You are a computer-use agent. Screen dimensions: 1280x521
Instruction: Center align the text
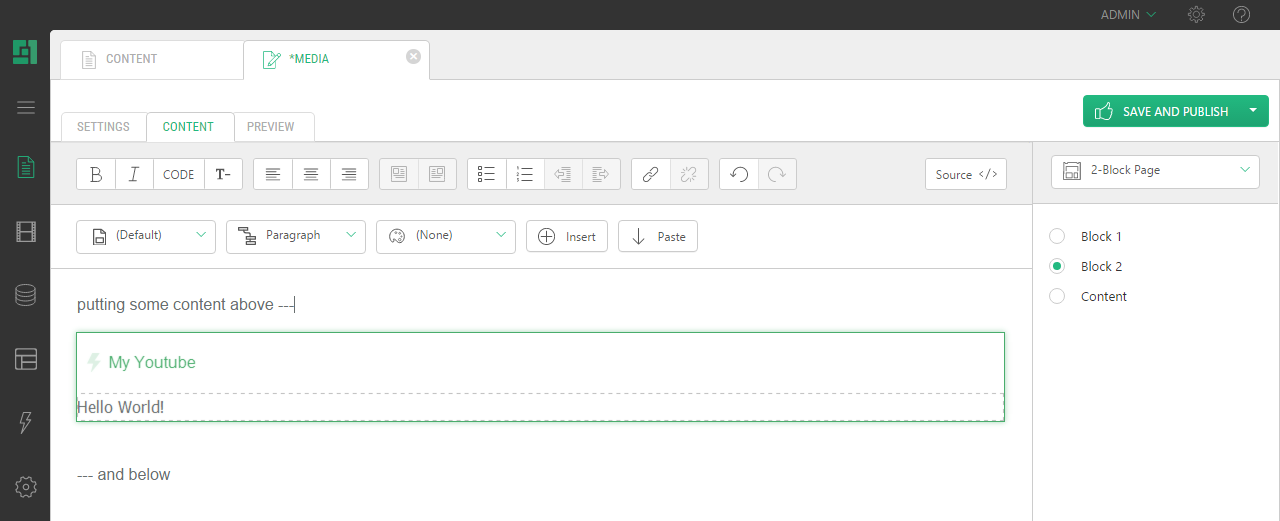pos(311,174)
